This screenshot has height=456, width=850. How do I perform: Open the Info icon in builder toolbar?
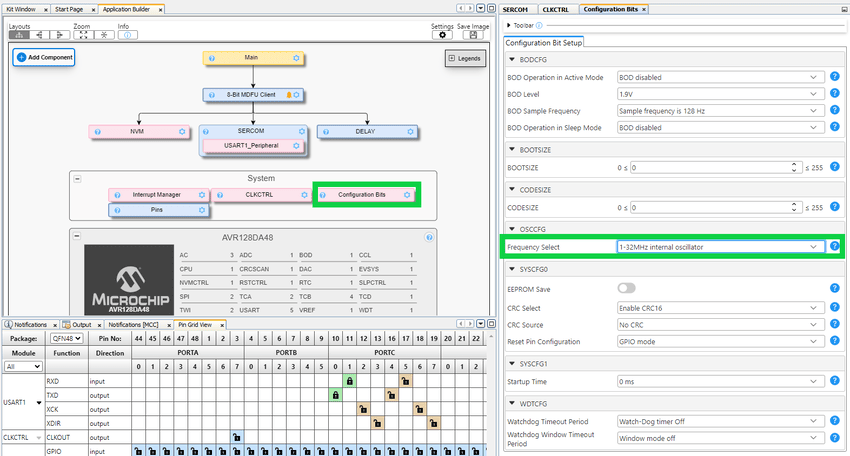pos(128,35)
